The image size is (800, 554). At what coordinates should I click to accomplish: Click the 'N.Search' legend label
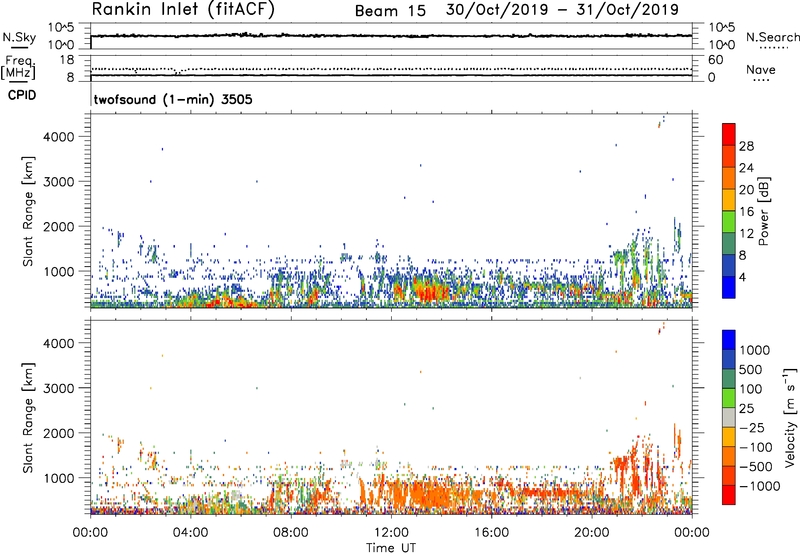click(772, 37)
